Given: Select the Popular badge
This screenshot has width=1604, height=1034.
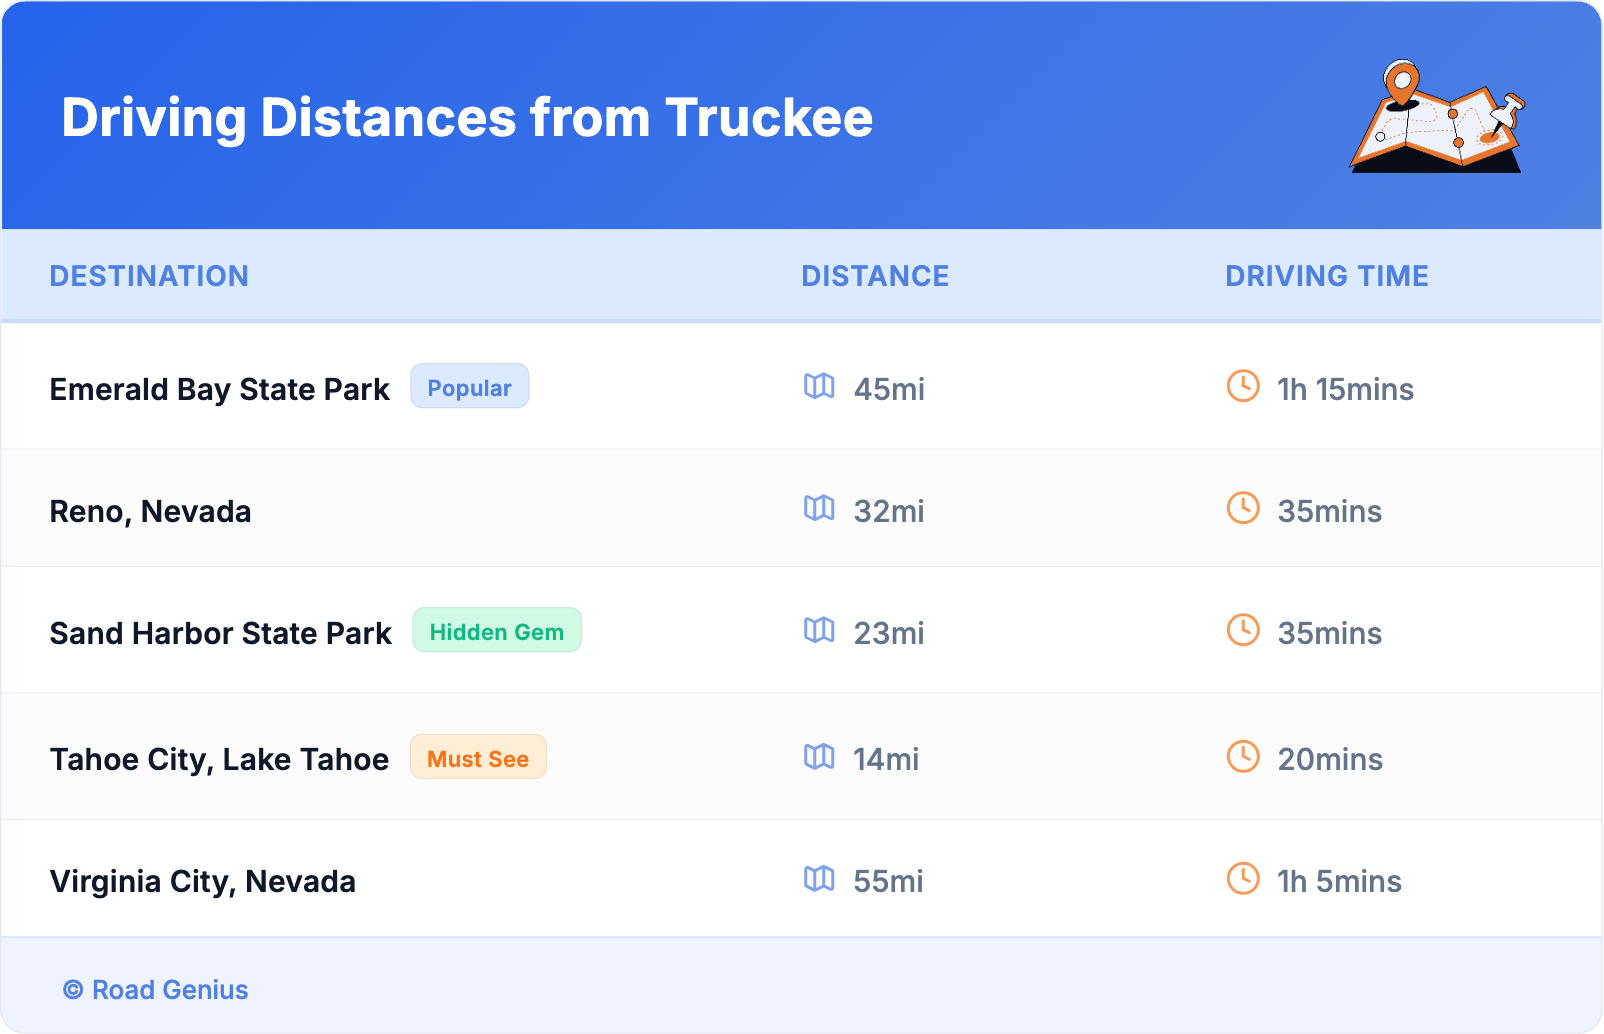Looking at the screenshot, I should point(469,387).
